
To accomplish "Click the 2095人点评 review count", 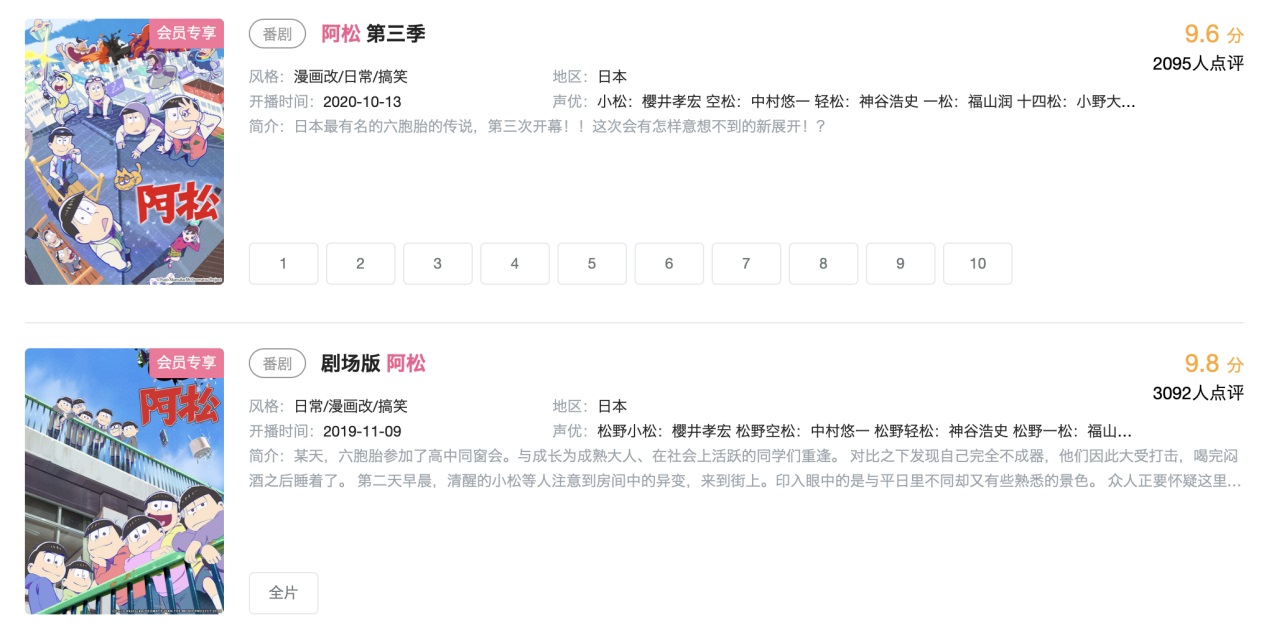I will click(x=1198, y=64).
